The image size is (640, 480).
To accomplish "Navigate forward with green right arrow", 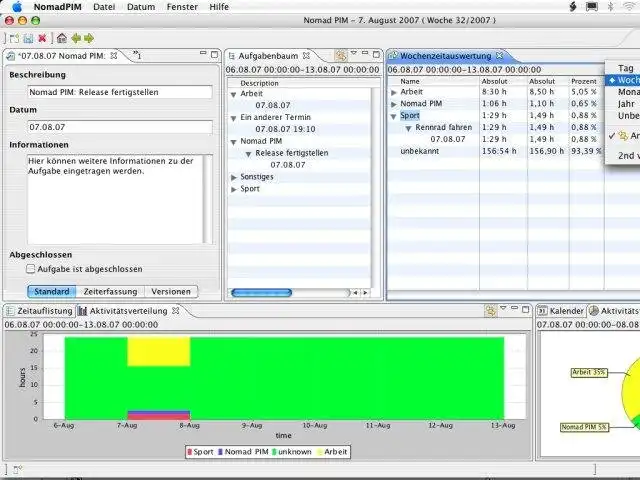I will pos(89,38).
